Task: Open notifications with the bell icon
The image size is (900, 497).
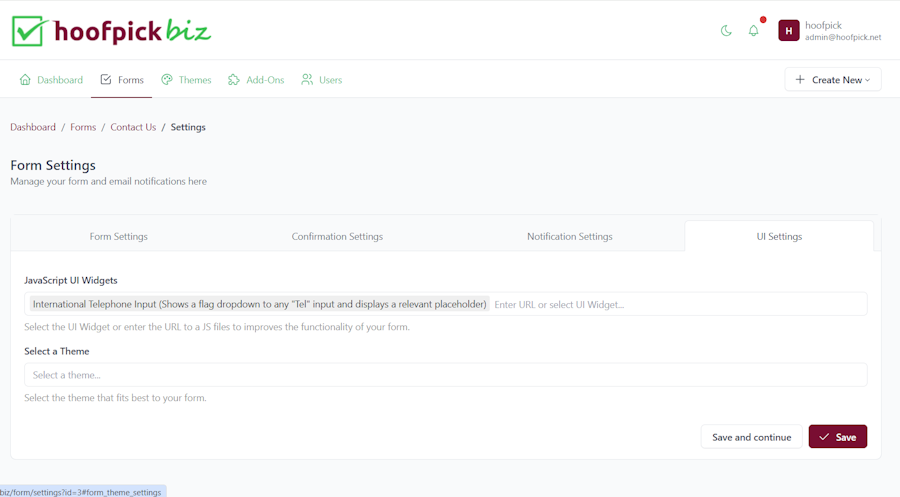Action: point(754,31)
